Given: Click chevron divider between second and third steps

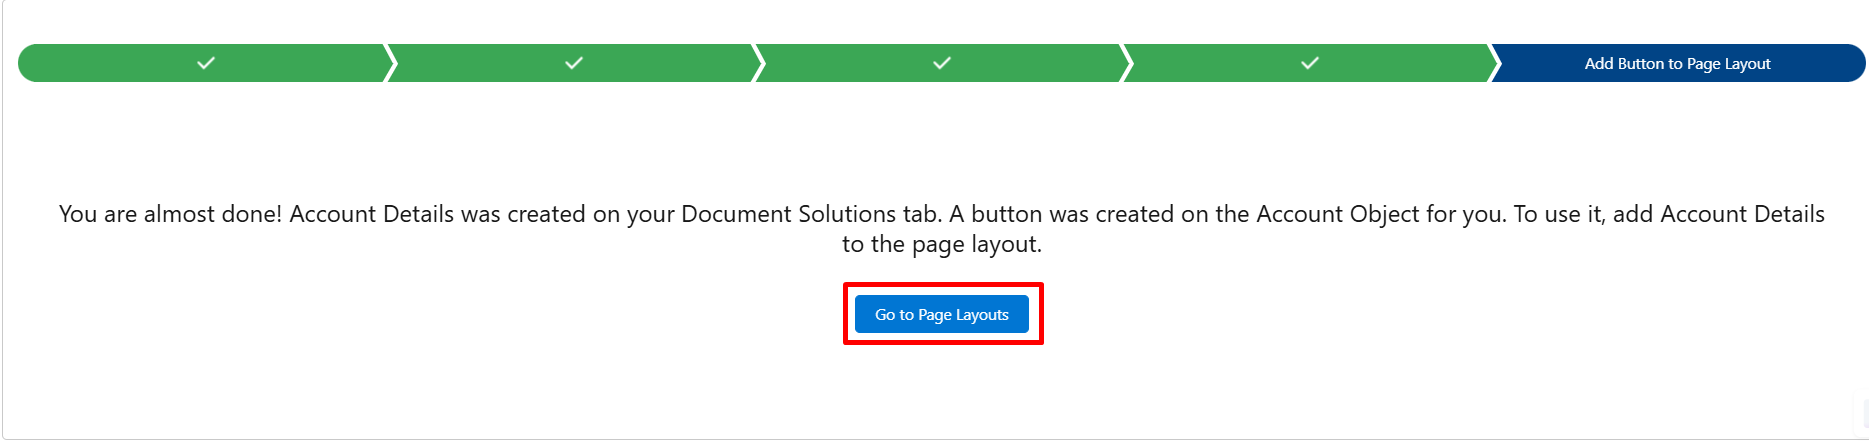Looking at the screenshot, I should pyautogui.click(x=758, y=63).
